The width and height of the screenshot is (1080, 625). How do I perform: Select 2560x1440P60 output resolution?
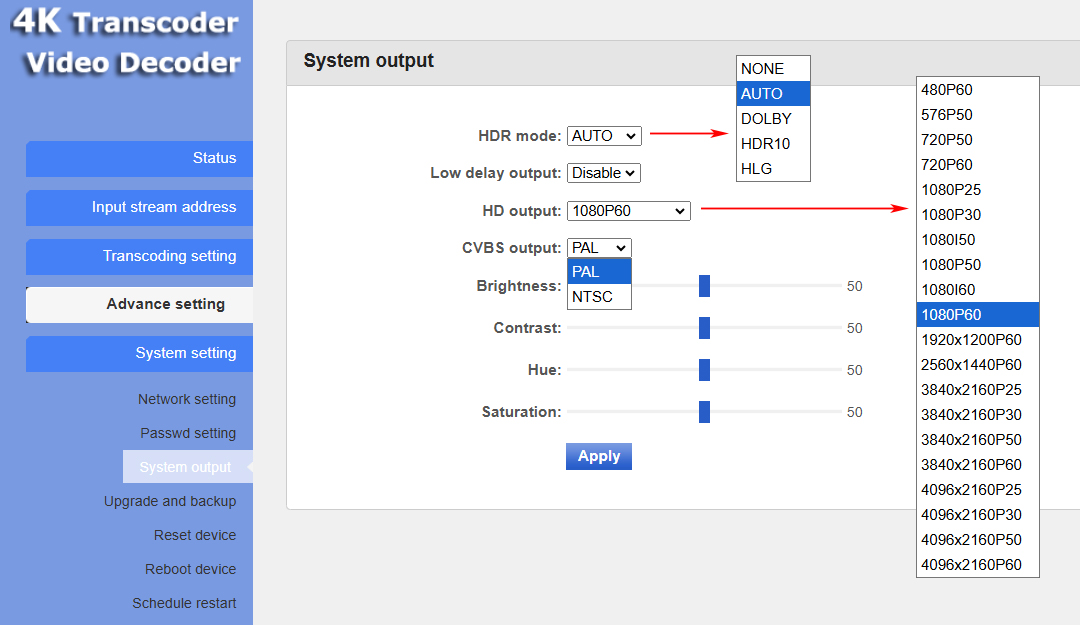(x=977, y=365)
